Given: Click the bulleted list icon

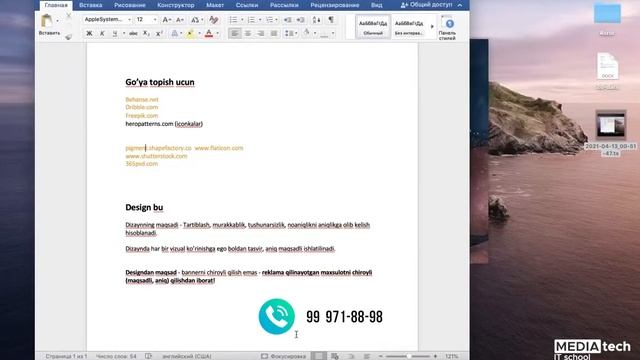Looking at the screenshot, I should (233, 20).
